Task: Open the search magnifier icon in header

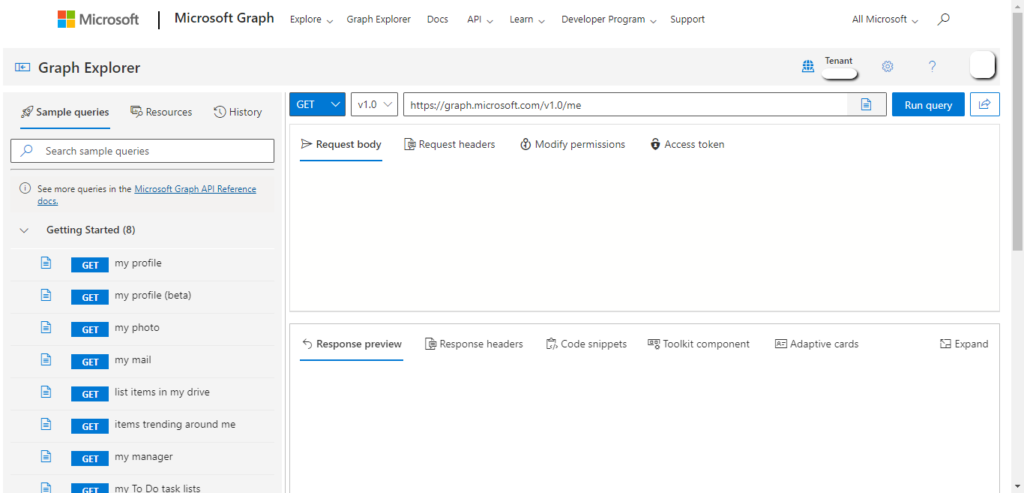Action: click(x=943, y=20)
